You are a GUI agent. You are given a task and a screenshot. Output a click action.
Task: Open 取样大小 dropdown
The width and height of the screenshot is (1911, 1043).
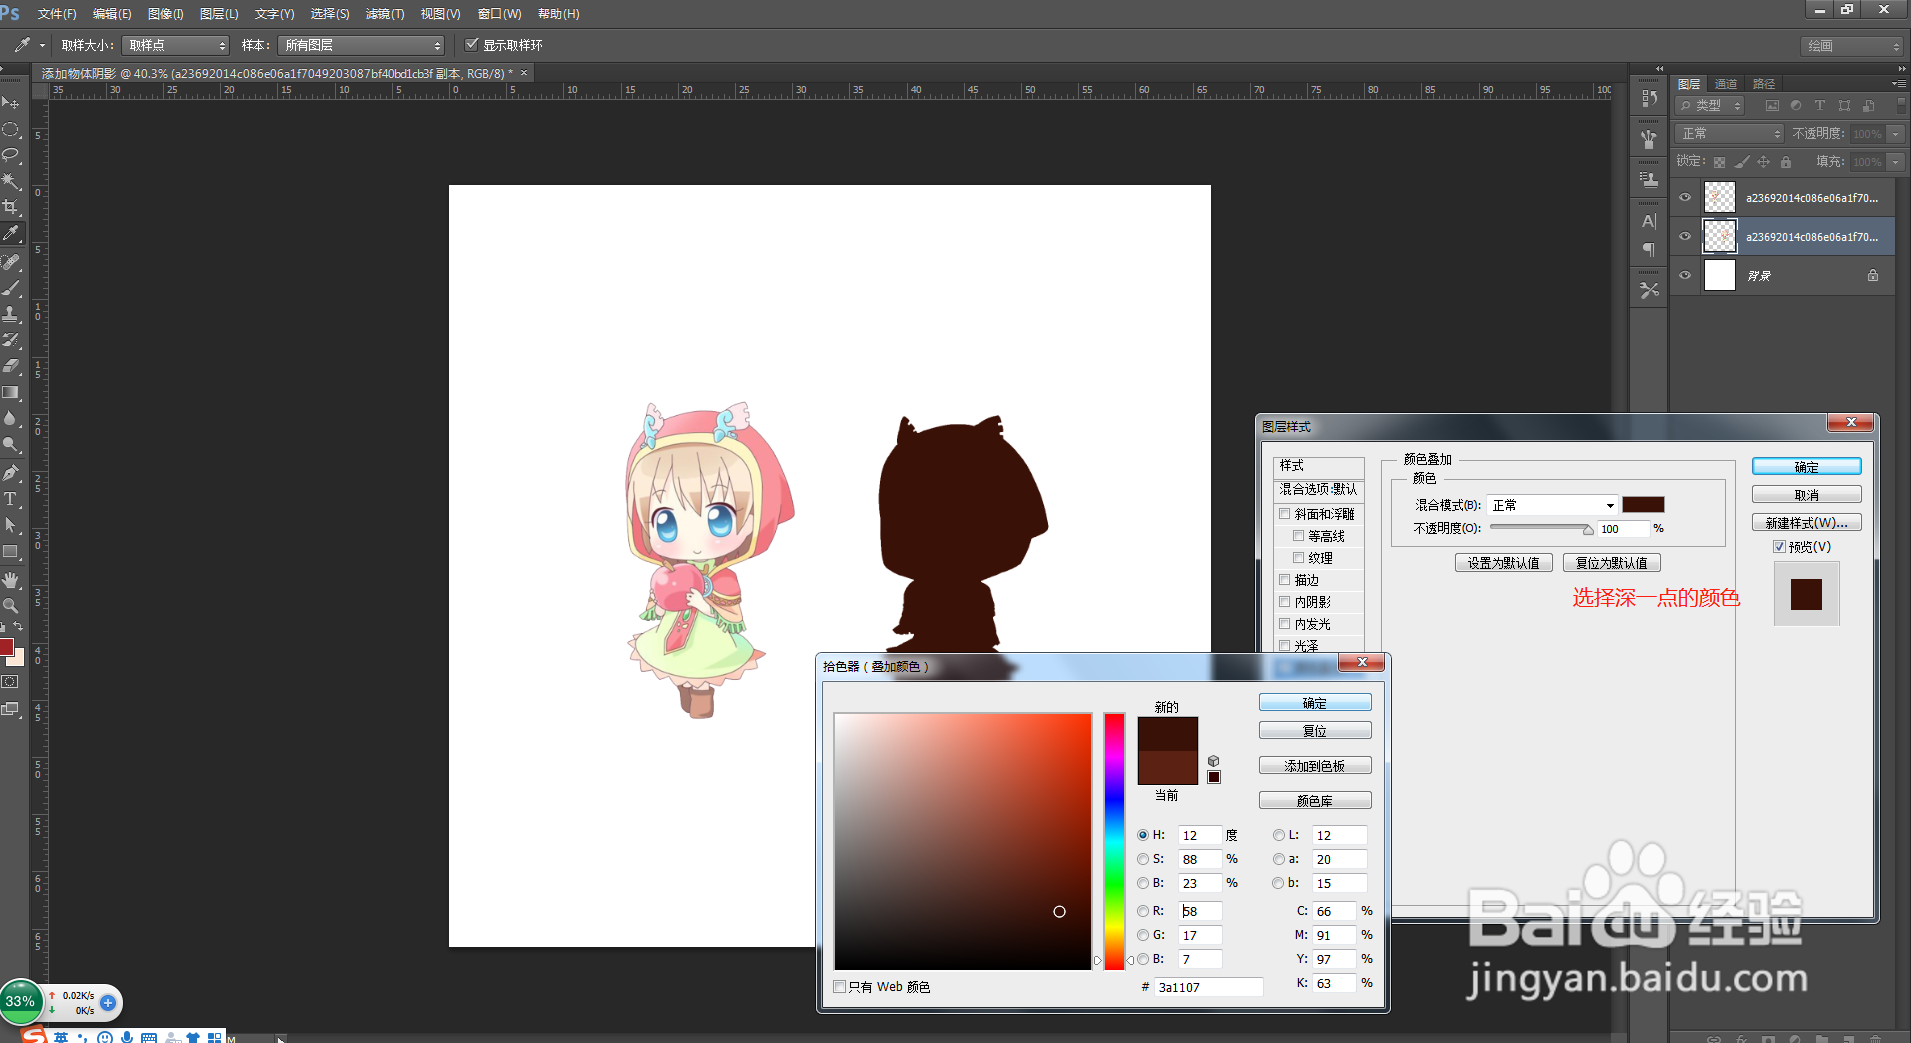coord(175,45)
